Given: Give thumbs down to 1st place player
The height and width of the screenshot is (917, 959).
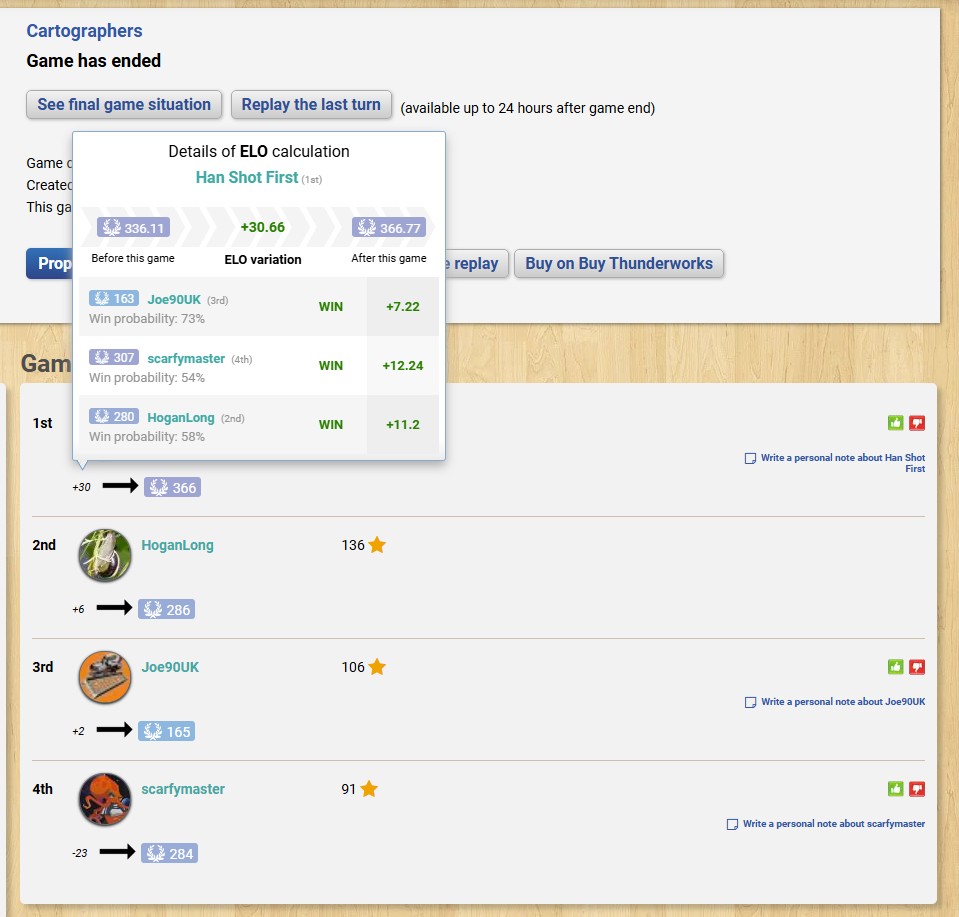Looking at the screenshot, I should pyautogui.click(x=917, y=423).
